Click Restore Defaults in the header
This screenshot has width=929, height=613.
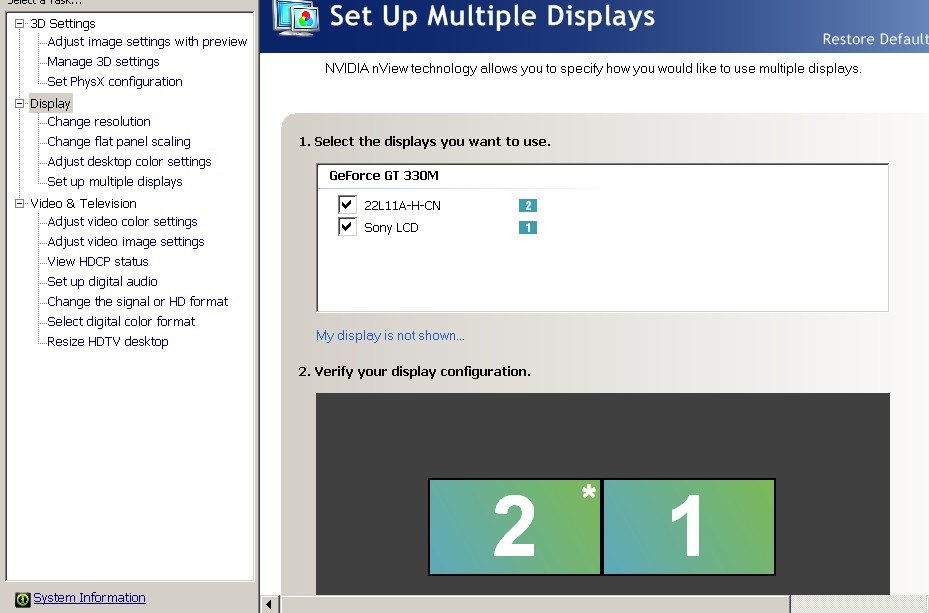click(876, 39)
